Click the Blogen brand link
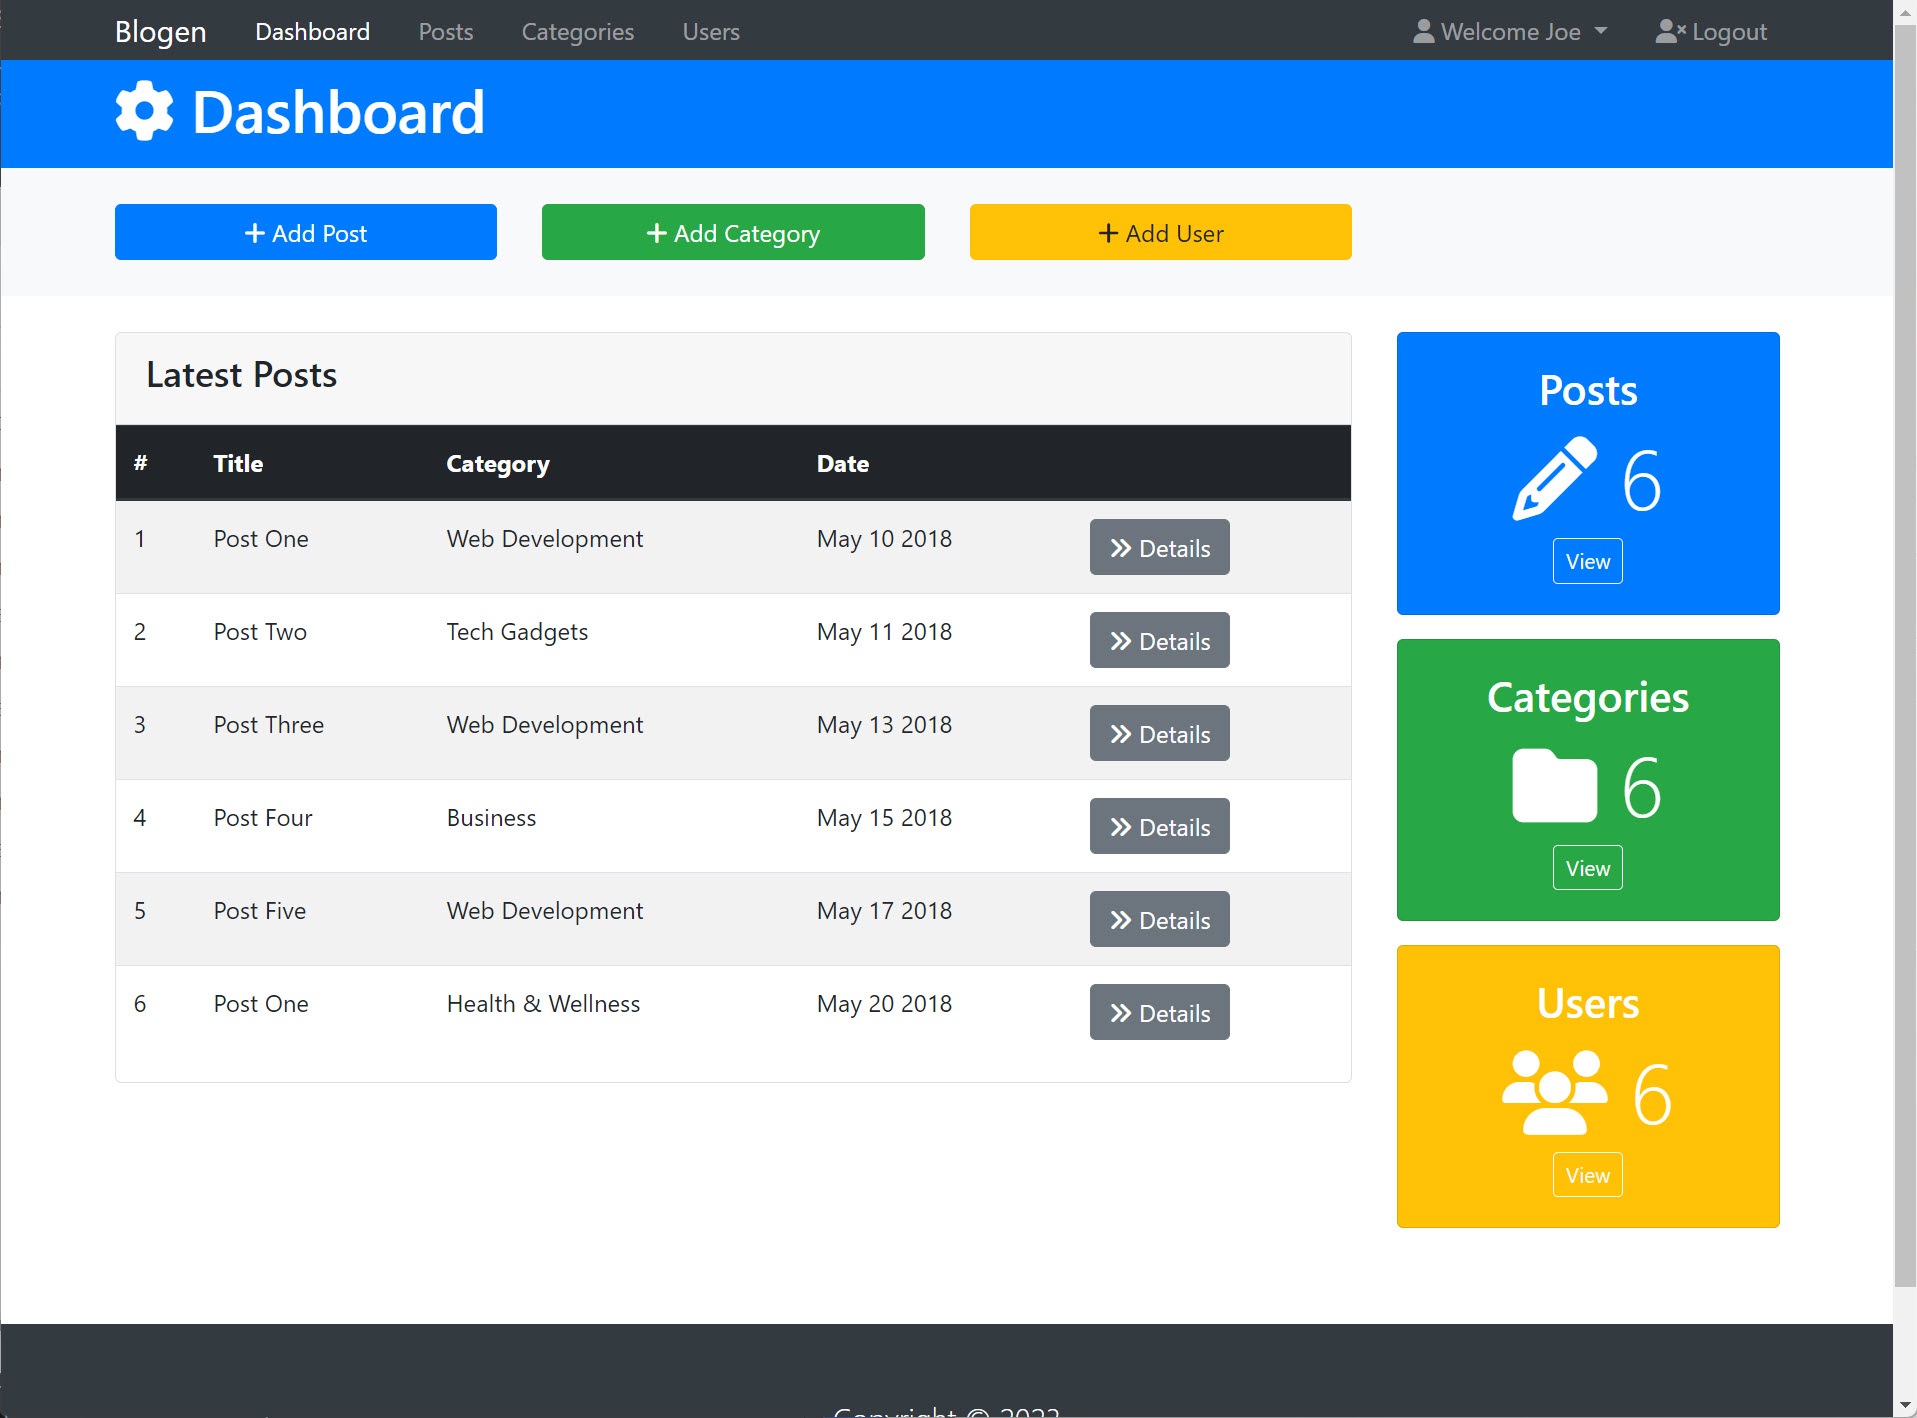This screenshot has width=1917, height=1418. (160, 31)
